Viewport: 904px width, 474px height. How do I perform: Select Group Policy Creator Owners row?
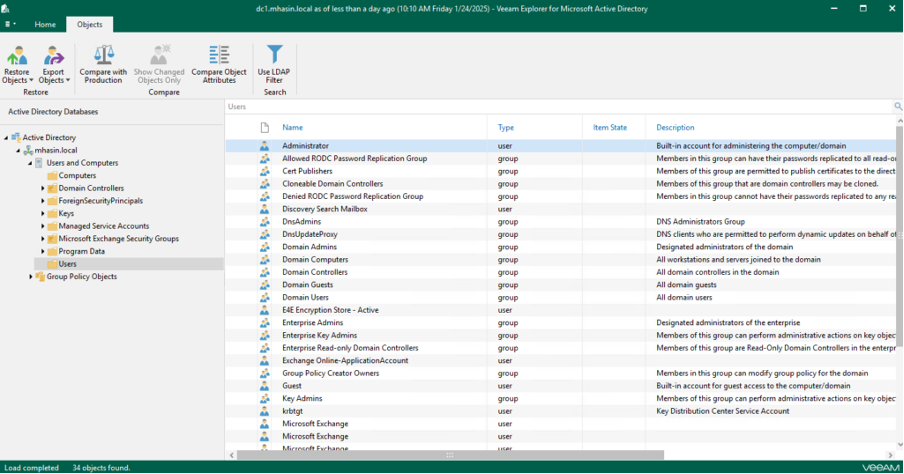point(560,373)
